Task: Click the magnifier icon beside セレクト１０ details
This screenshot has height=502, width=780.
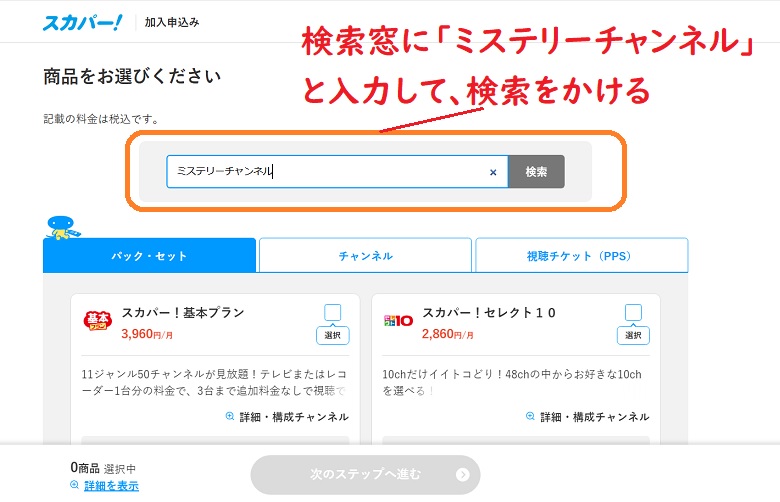Action: (x=530, y=416)
